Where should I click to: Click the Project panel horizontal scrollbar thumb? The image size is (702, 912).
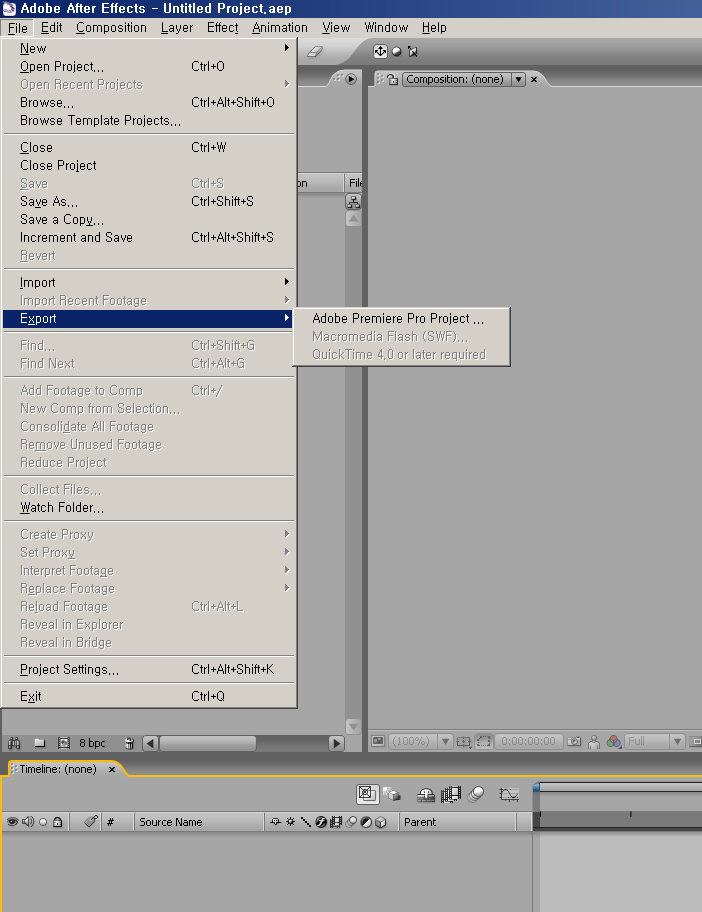point(208,743)
